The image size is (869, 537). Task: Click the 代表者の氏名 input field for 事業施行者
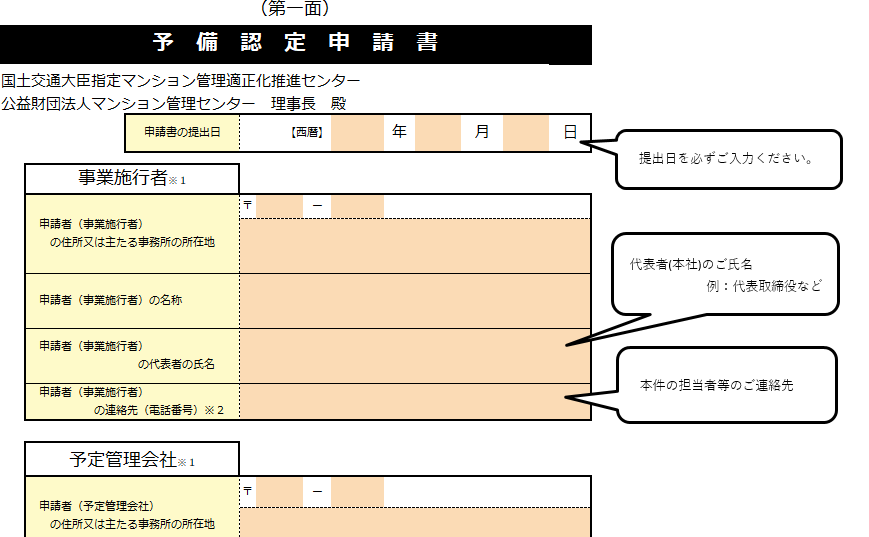click(415, 356)
